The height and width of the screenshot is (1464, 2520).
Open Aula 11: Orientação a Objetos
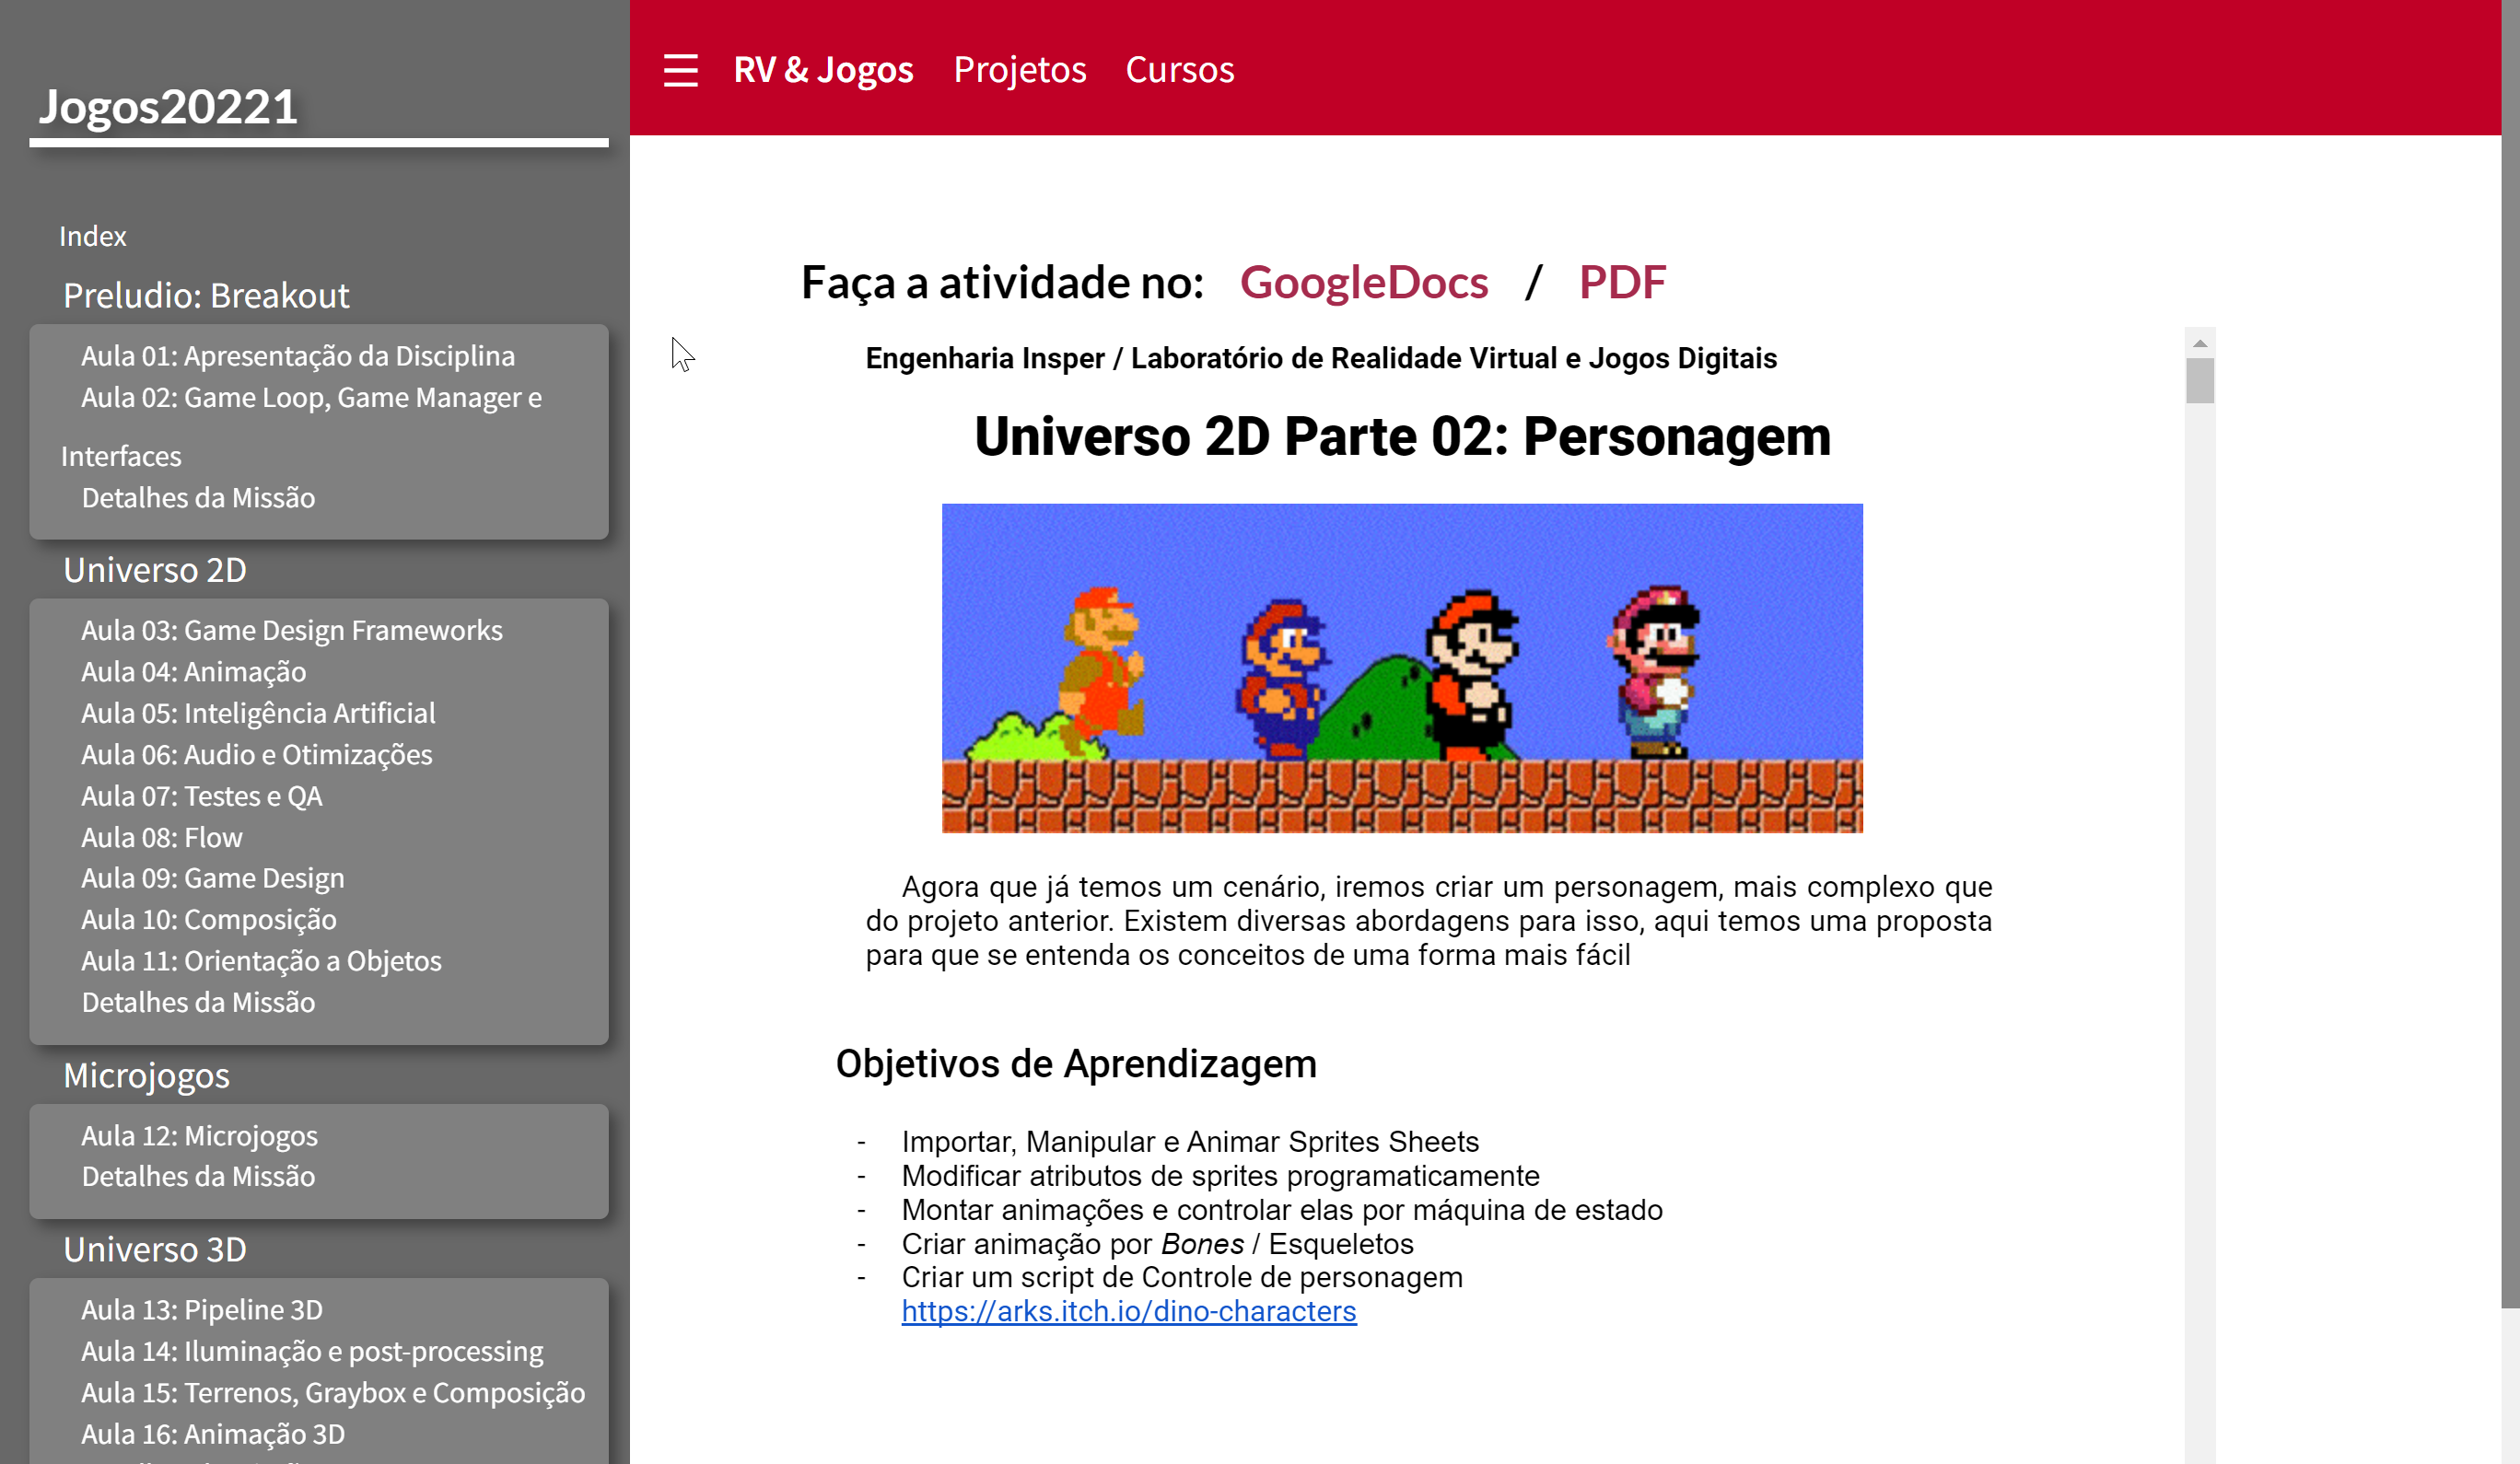261,961
